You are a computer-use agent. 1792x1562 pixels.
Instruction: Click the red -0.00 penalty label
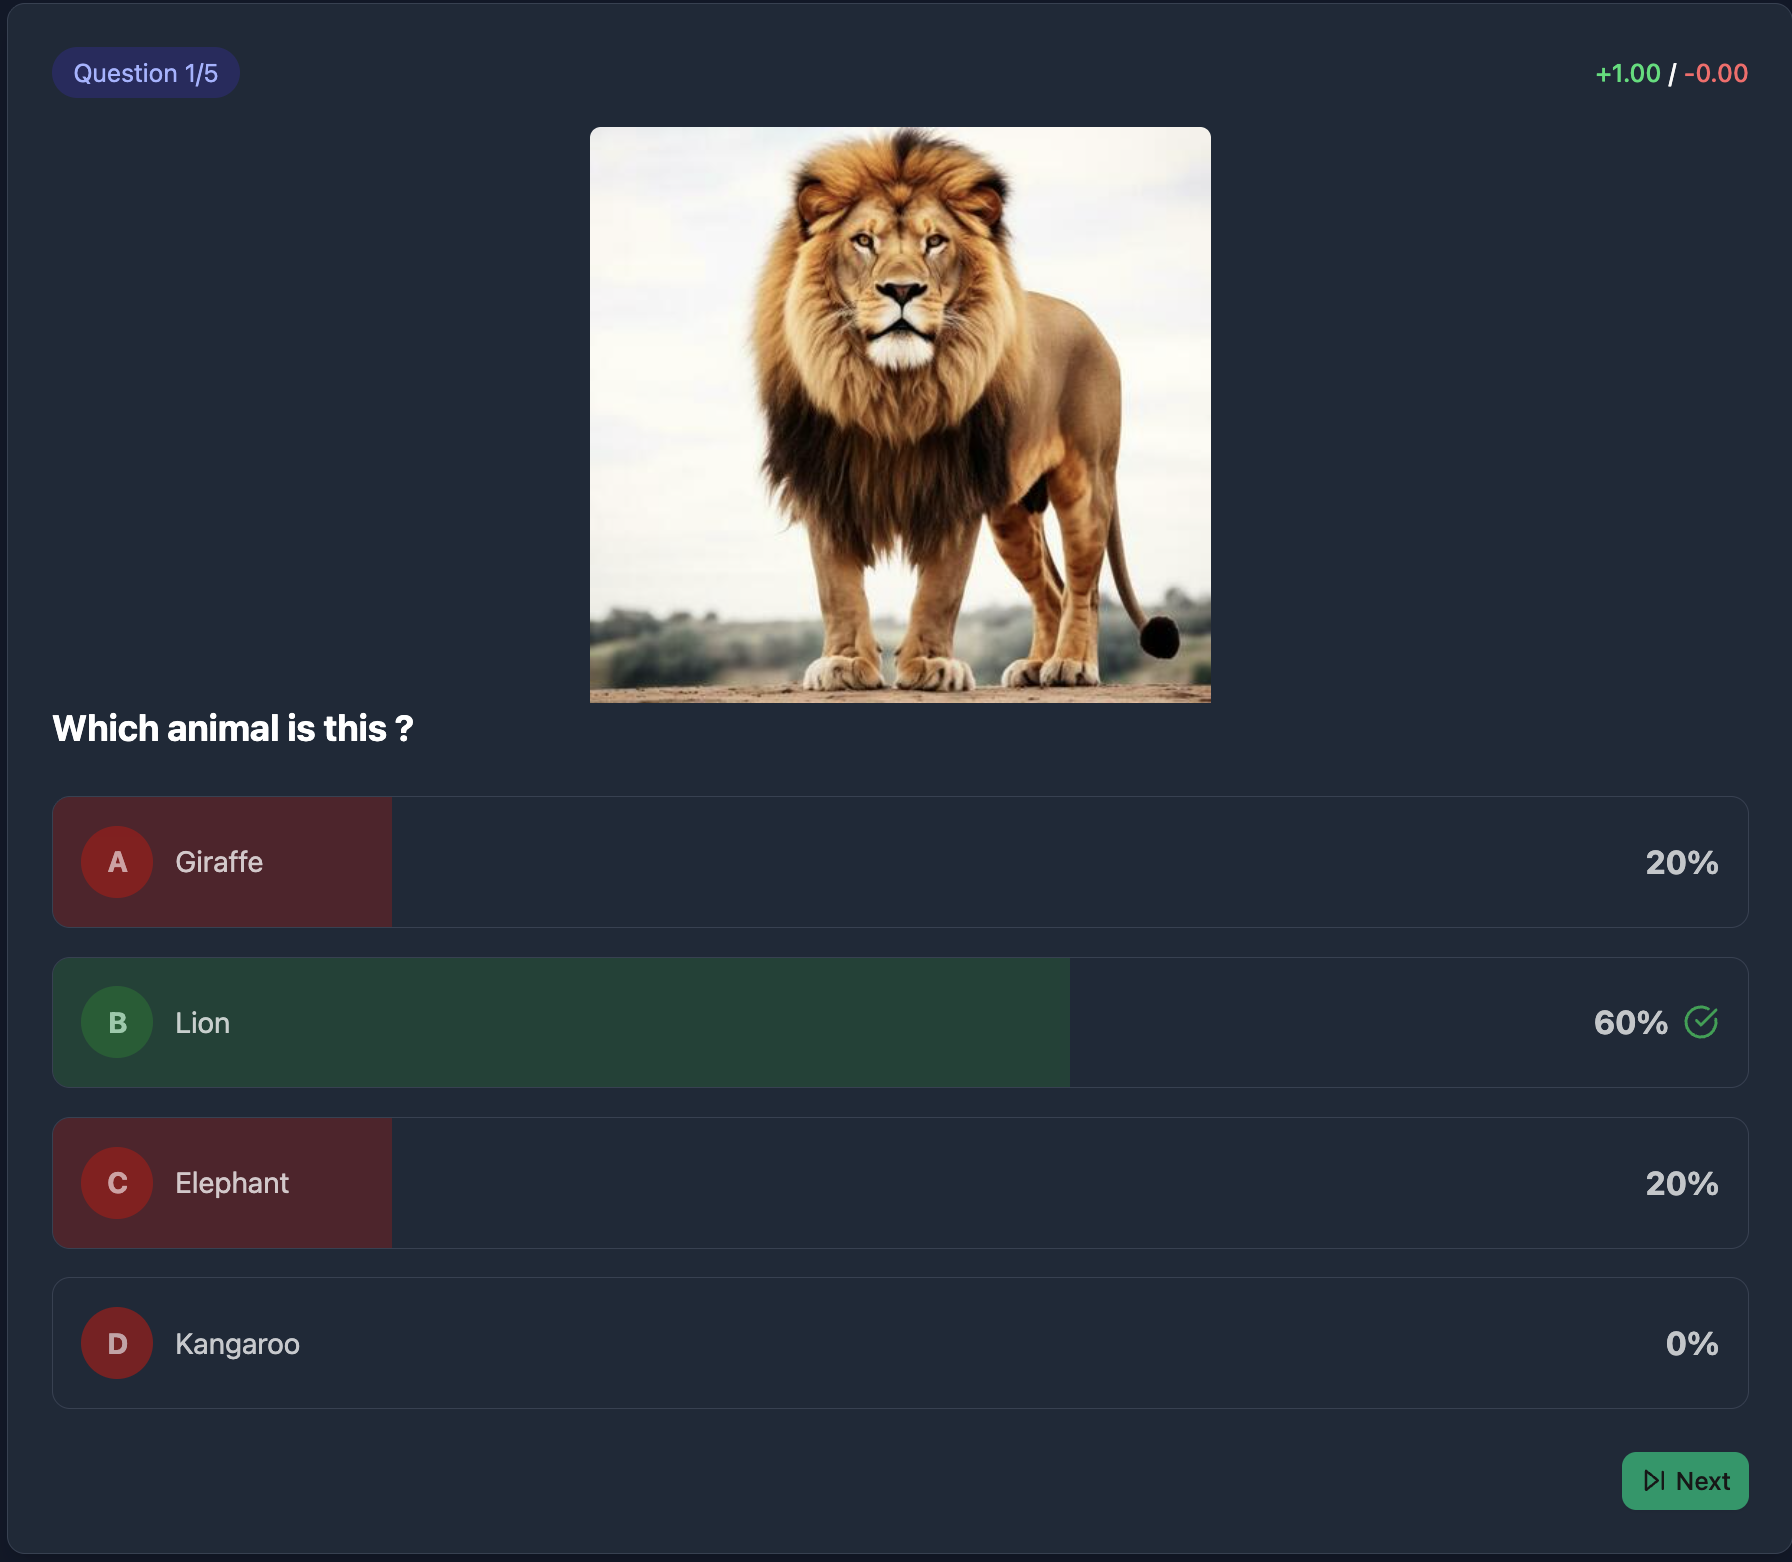tap(1716, 73)
